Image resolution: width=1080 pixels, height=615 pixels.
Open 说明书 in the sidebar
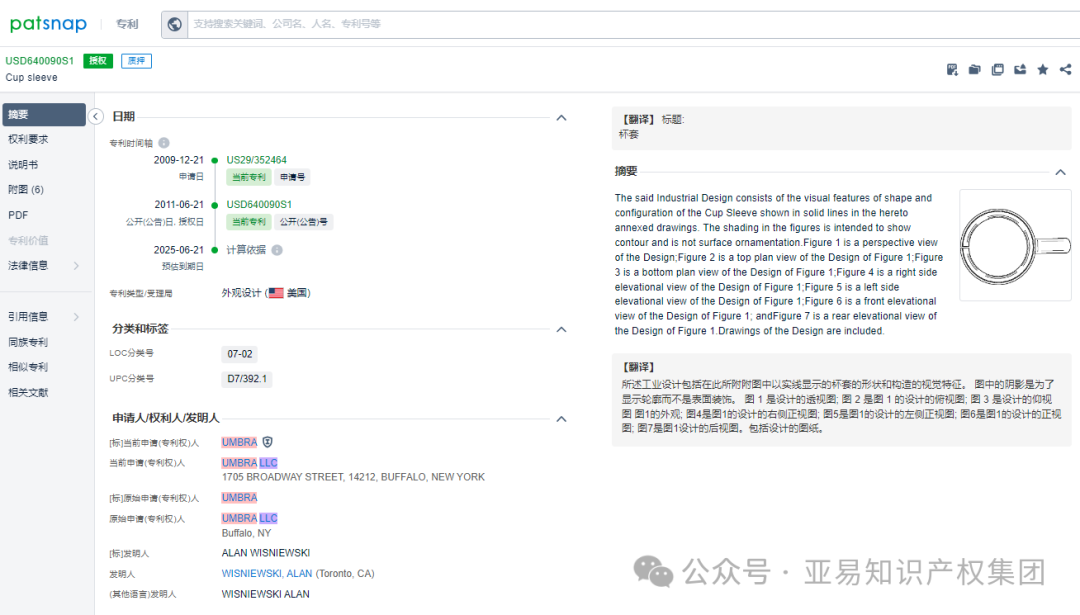(23, 165)
